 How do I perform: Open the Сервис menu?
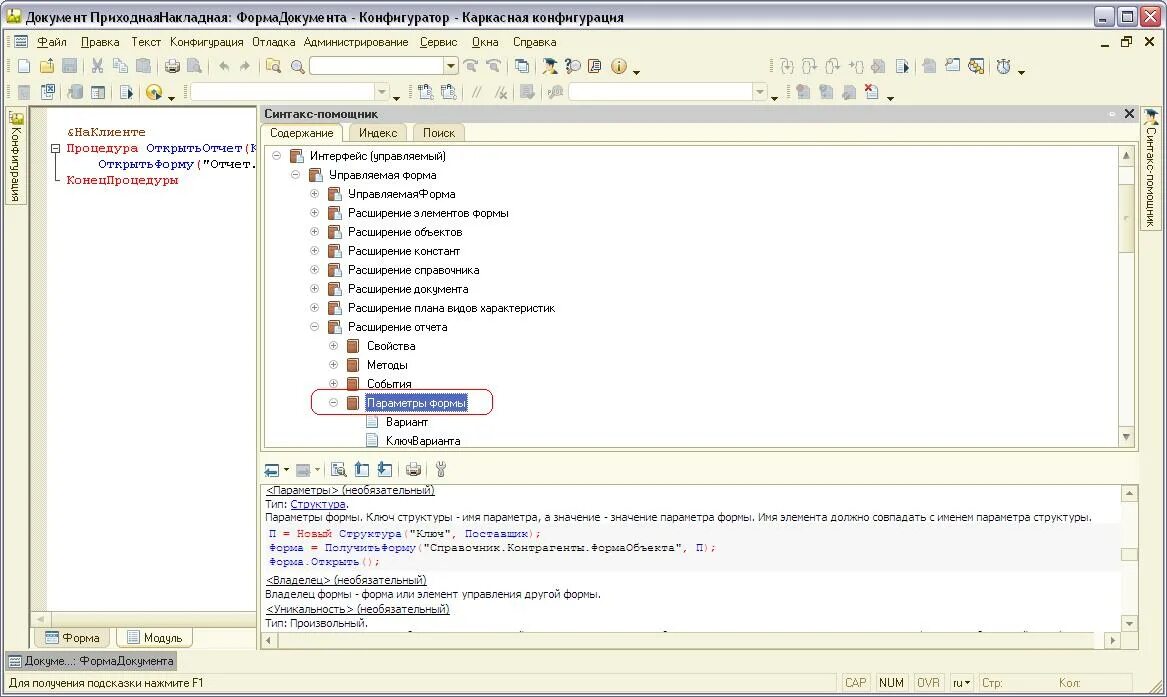[x=438, y=42]
